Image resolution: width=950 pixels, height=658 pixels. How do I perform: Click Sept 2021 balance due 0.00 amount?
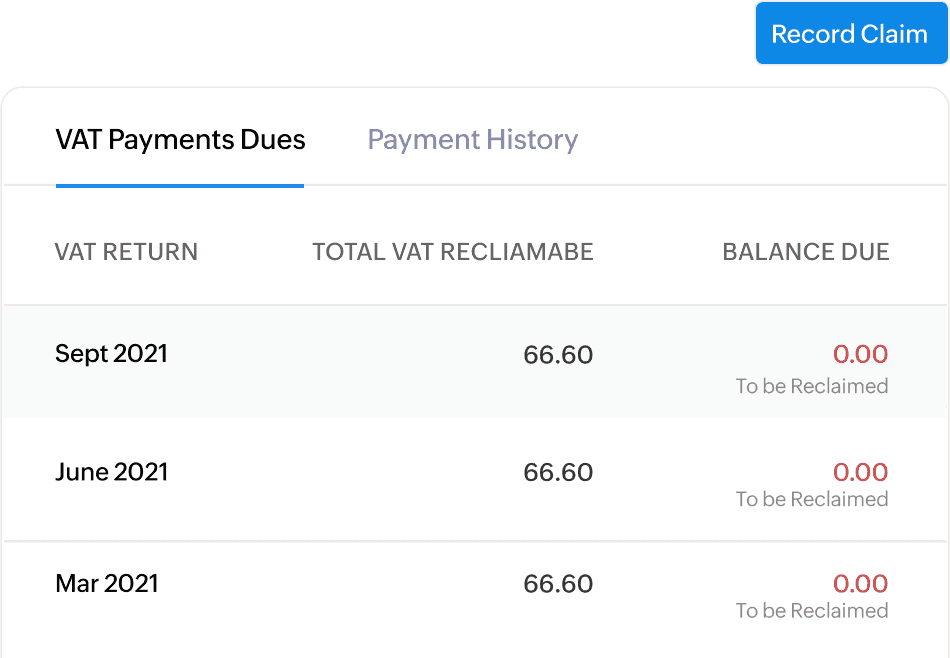861,354
